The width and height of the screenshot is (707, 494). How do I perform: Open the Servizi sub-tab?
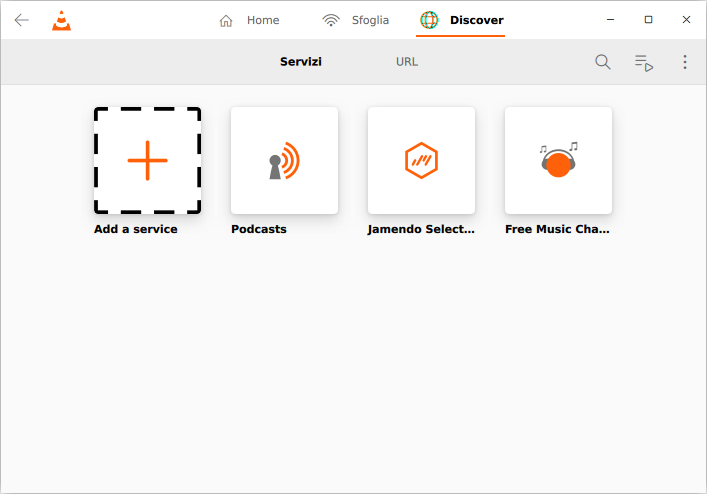tap(301, 62)
